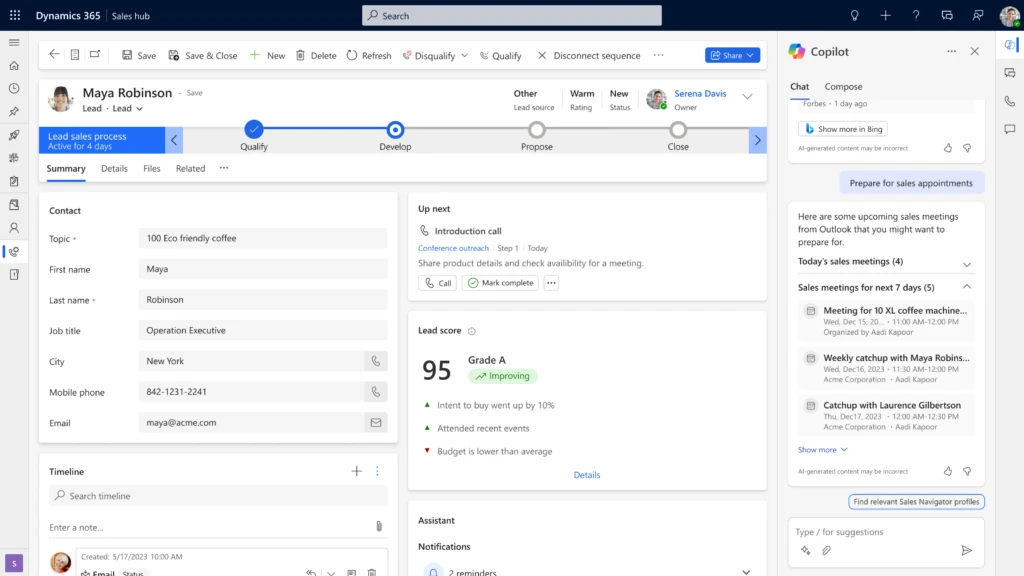Open the Disqualify dropdown in the toolbar
1024x576 pixels.
(x=464, y=55)
